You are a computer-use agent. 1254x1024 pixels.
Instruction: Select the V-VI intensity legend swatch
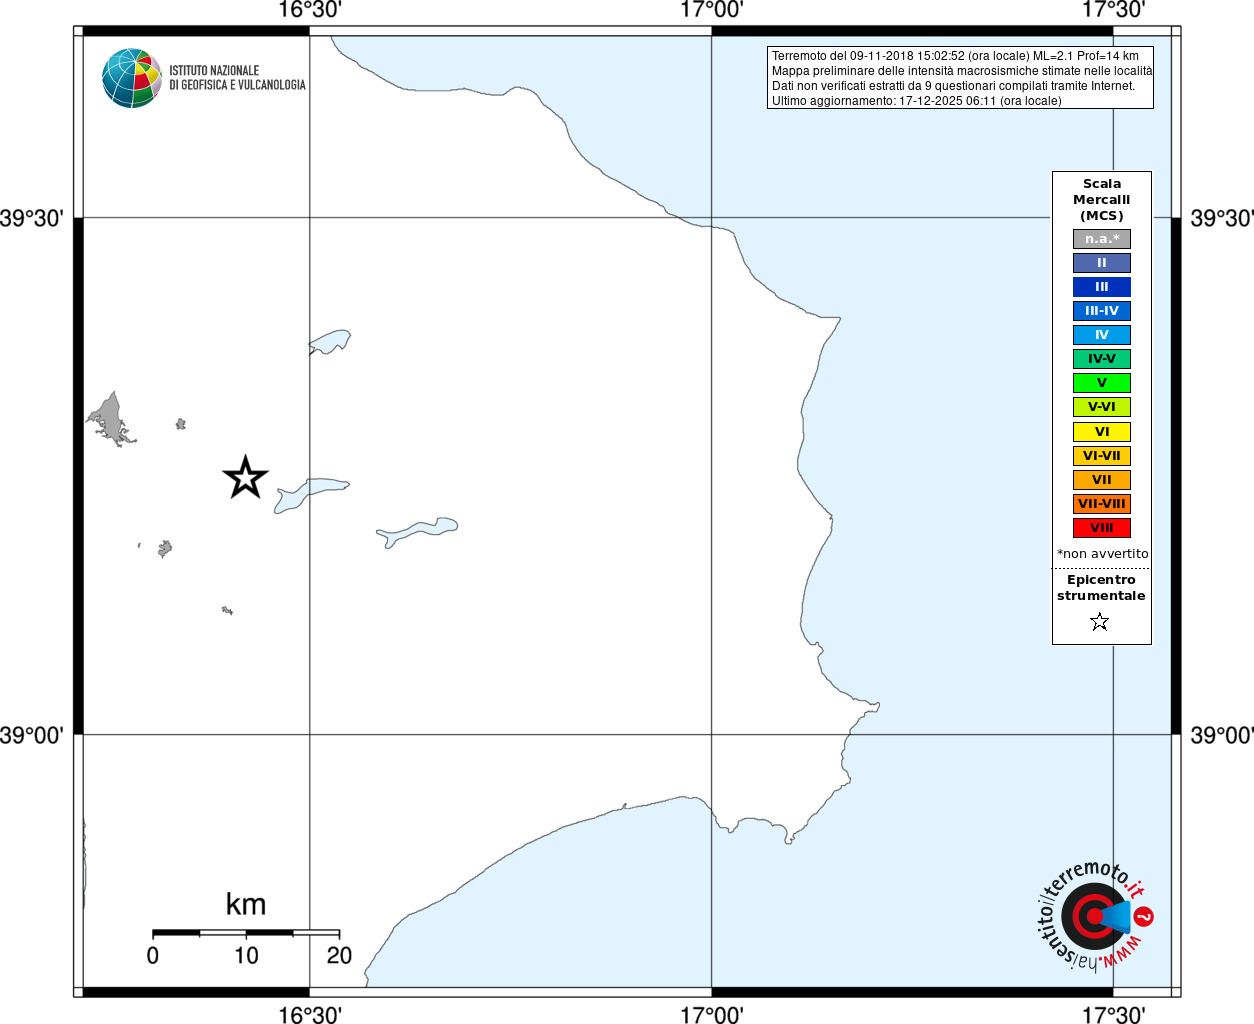[1102, 407]
